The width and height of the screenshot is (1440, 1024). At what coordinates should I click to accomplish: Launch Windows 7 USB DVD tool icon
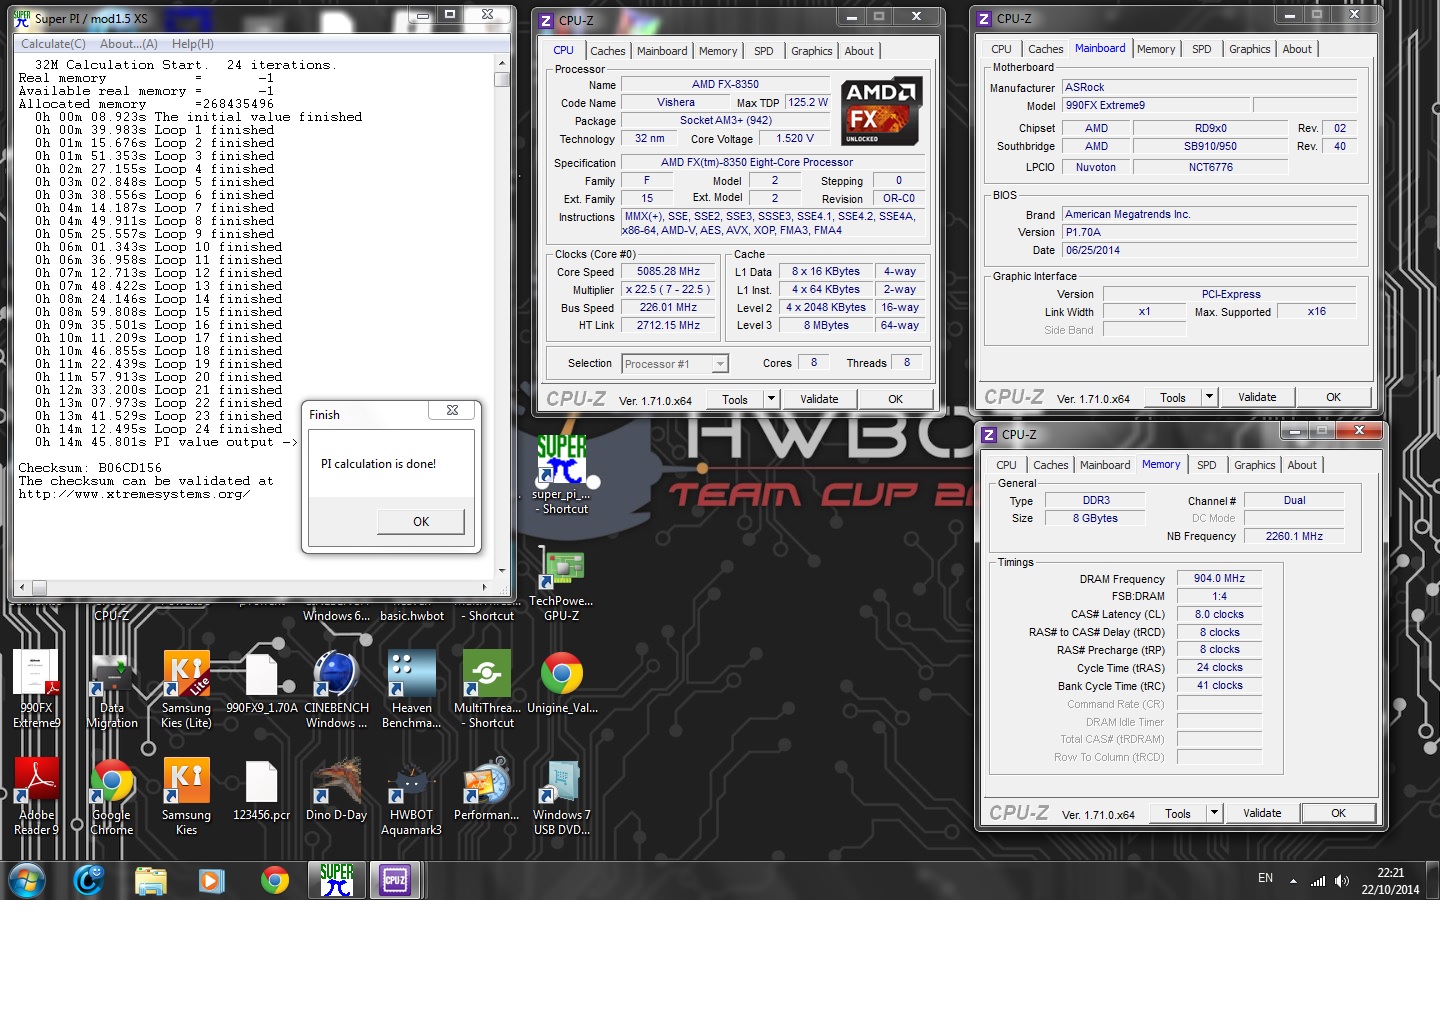coord(562,796)
